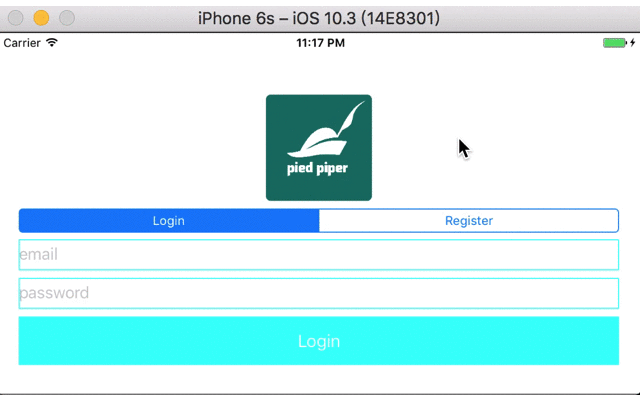640x400 pixels.
Task: Click the green battery icon
Action: click(x=614, y=43)
